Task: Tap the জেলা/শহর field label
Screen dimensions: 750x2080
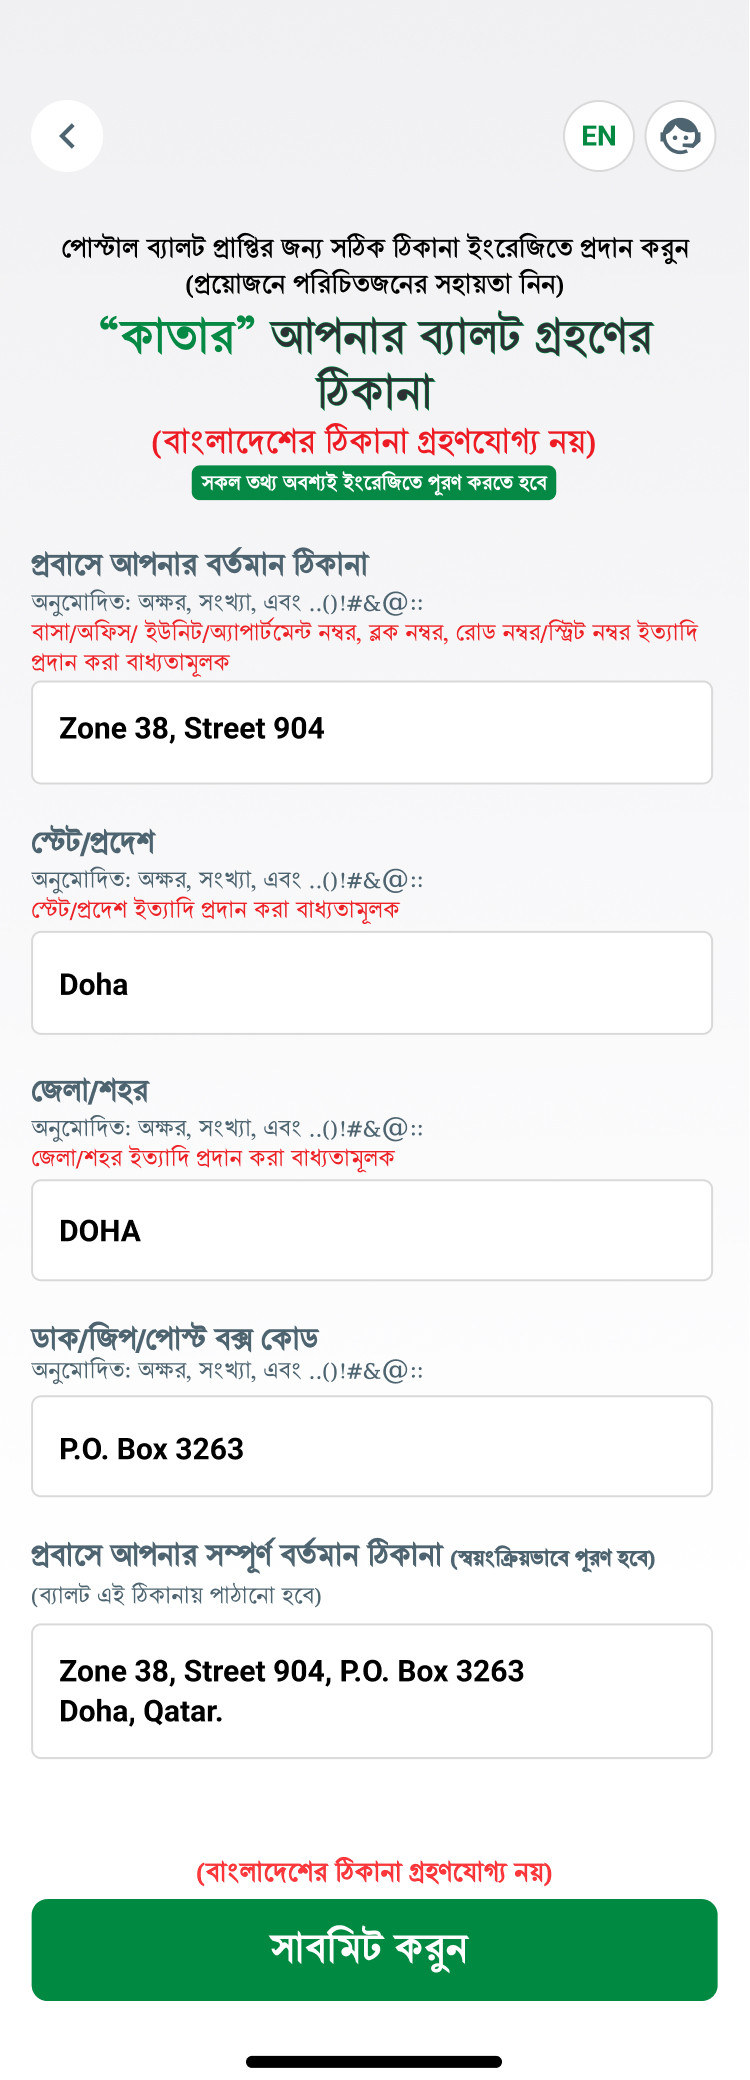Action: click(90, 1090)
